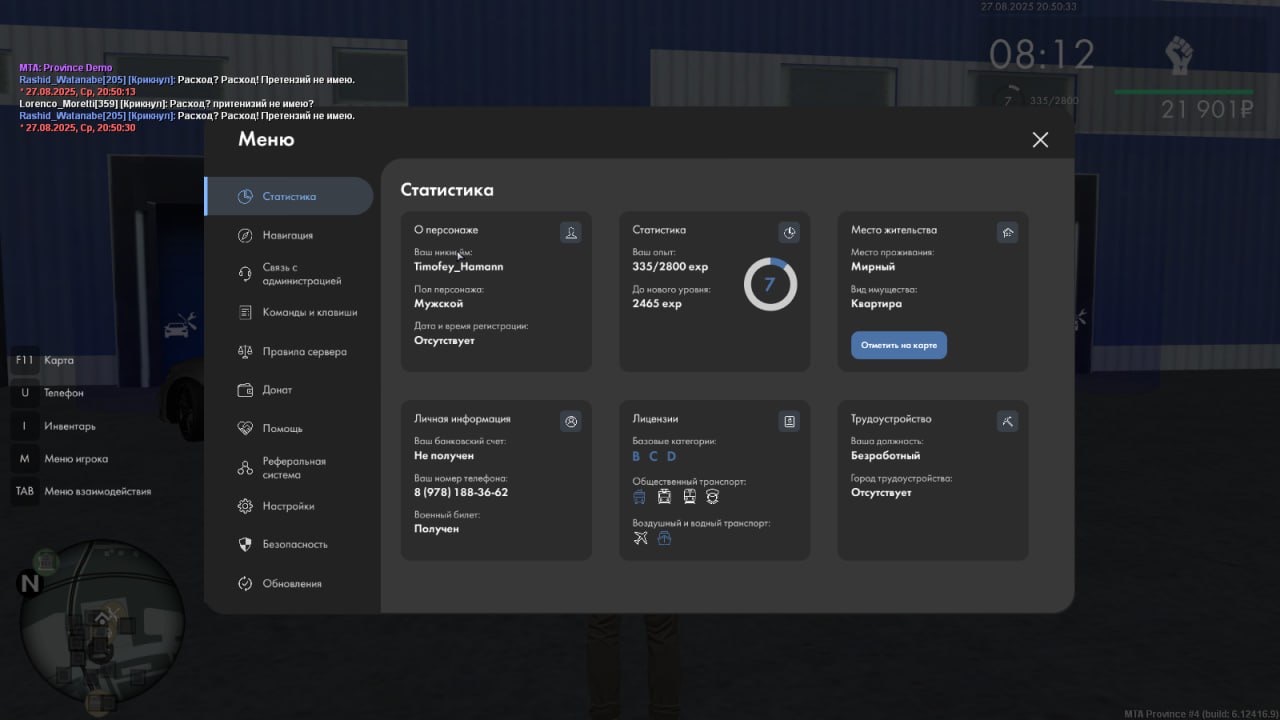Click the Security shield icon
This screenshot has height=720, width=1280.
tap(245, 544)
